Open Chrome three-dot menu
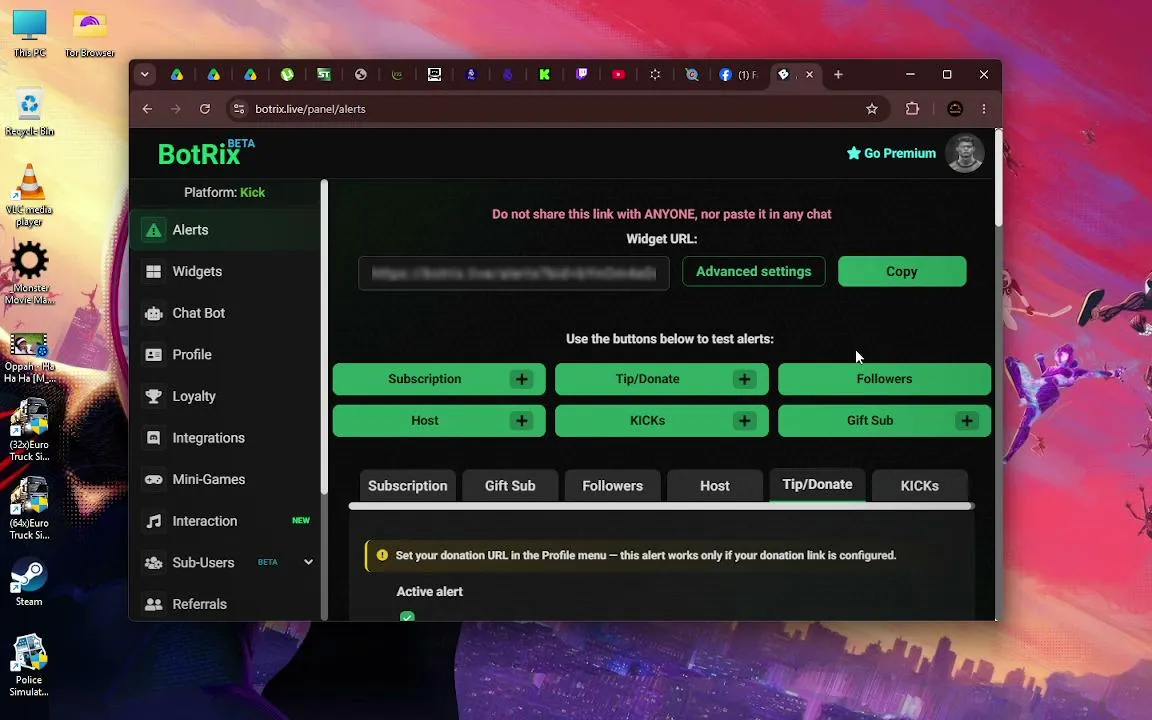 984,109
